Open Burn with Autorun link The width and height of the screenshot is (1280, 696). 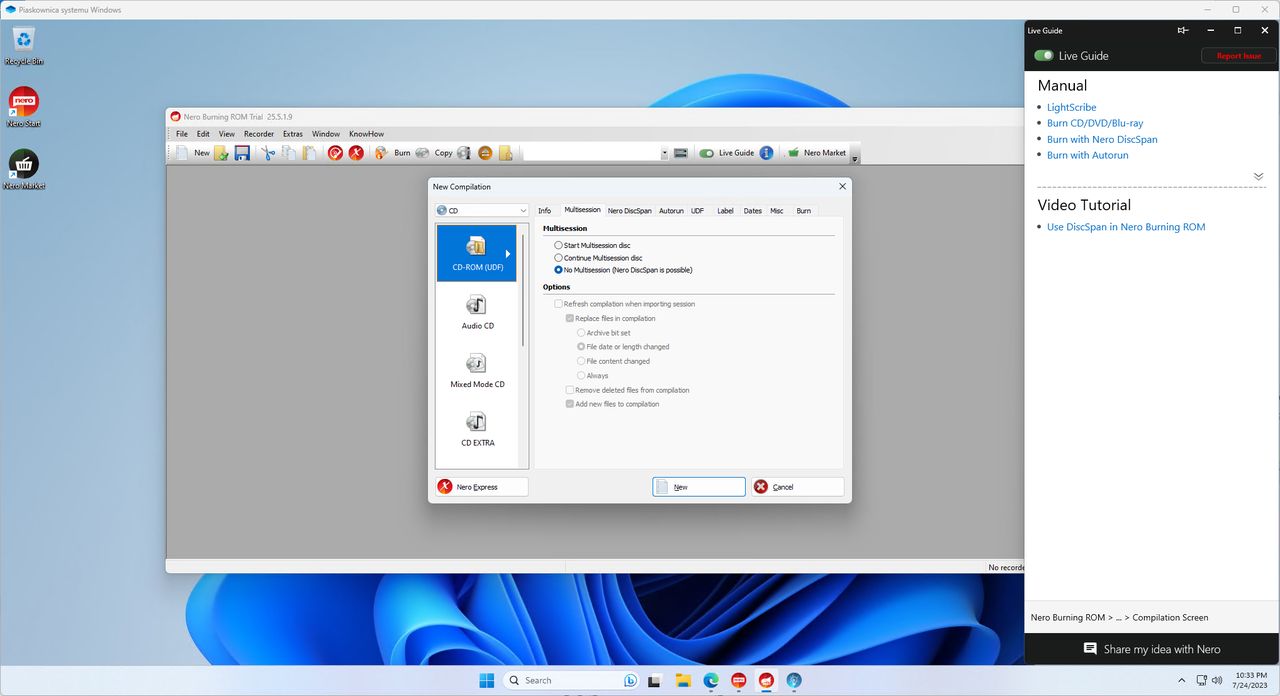pyautogui.click(x=1088, y=155)
